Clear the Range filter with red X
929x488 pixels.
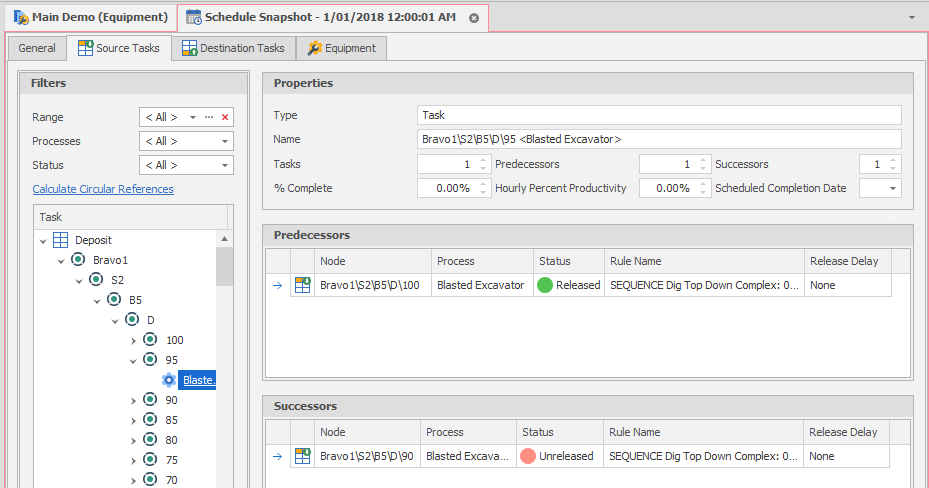(x=225, y=117)
